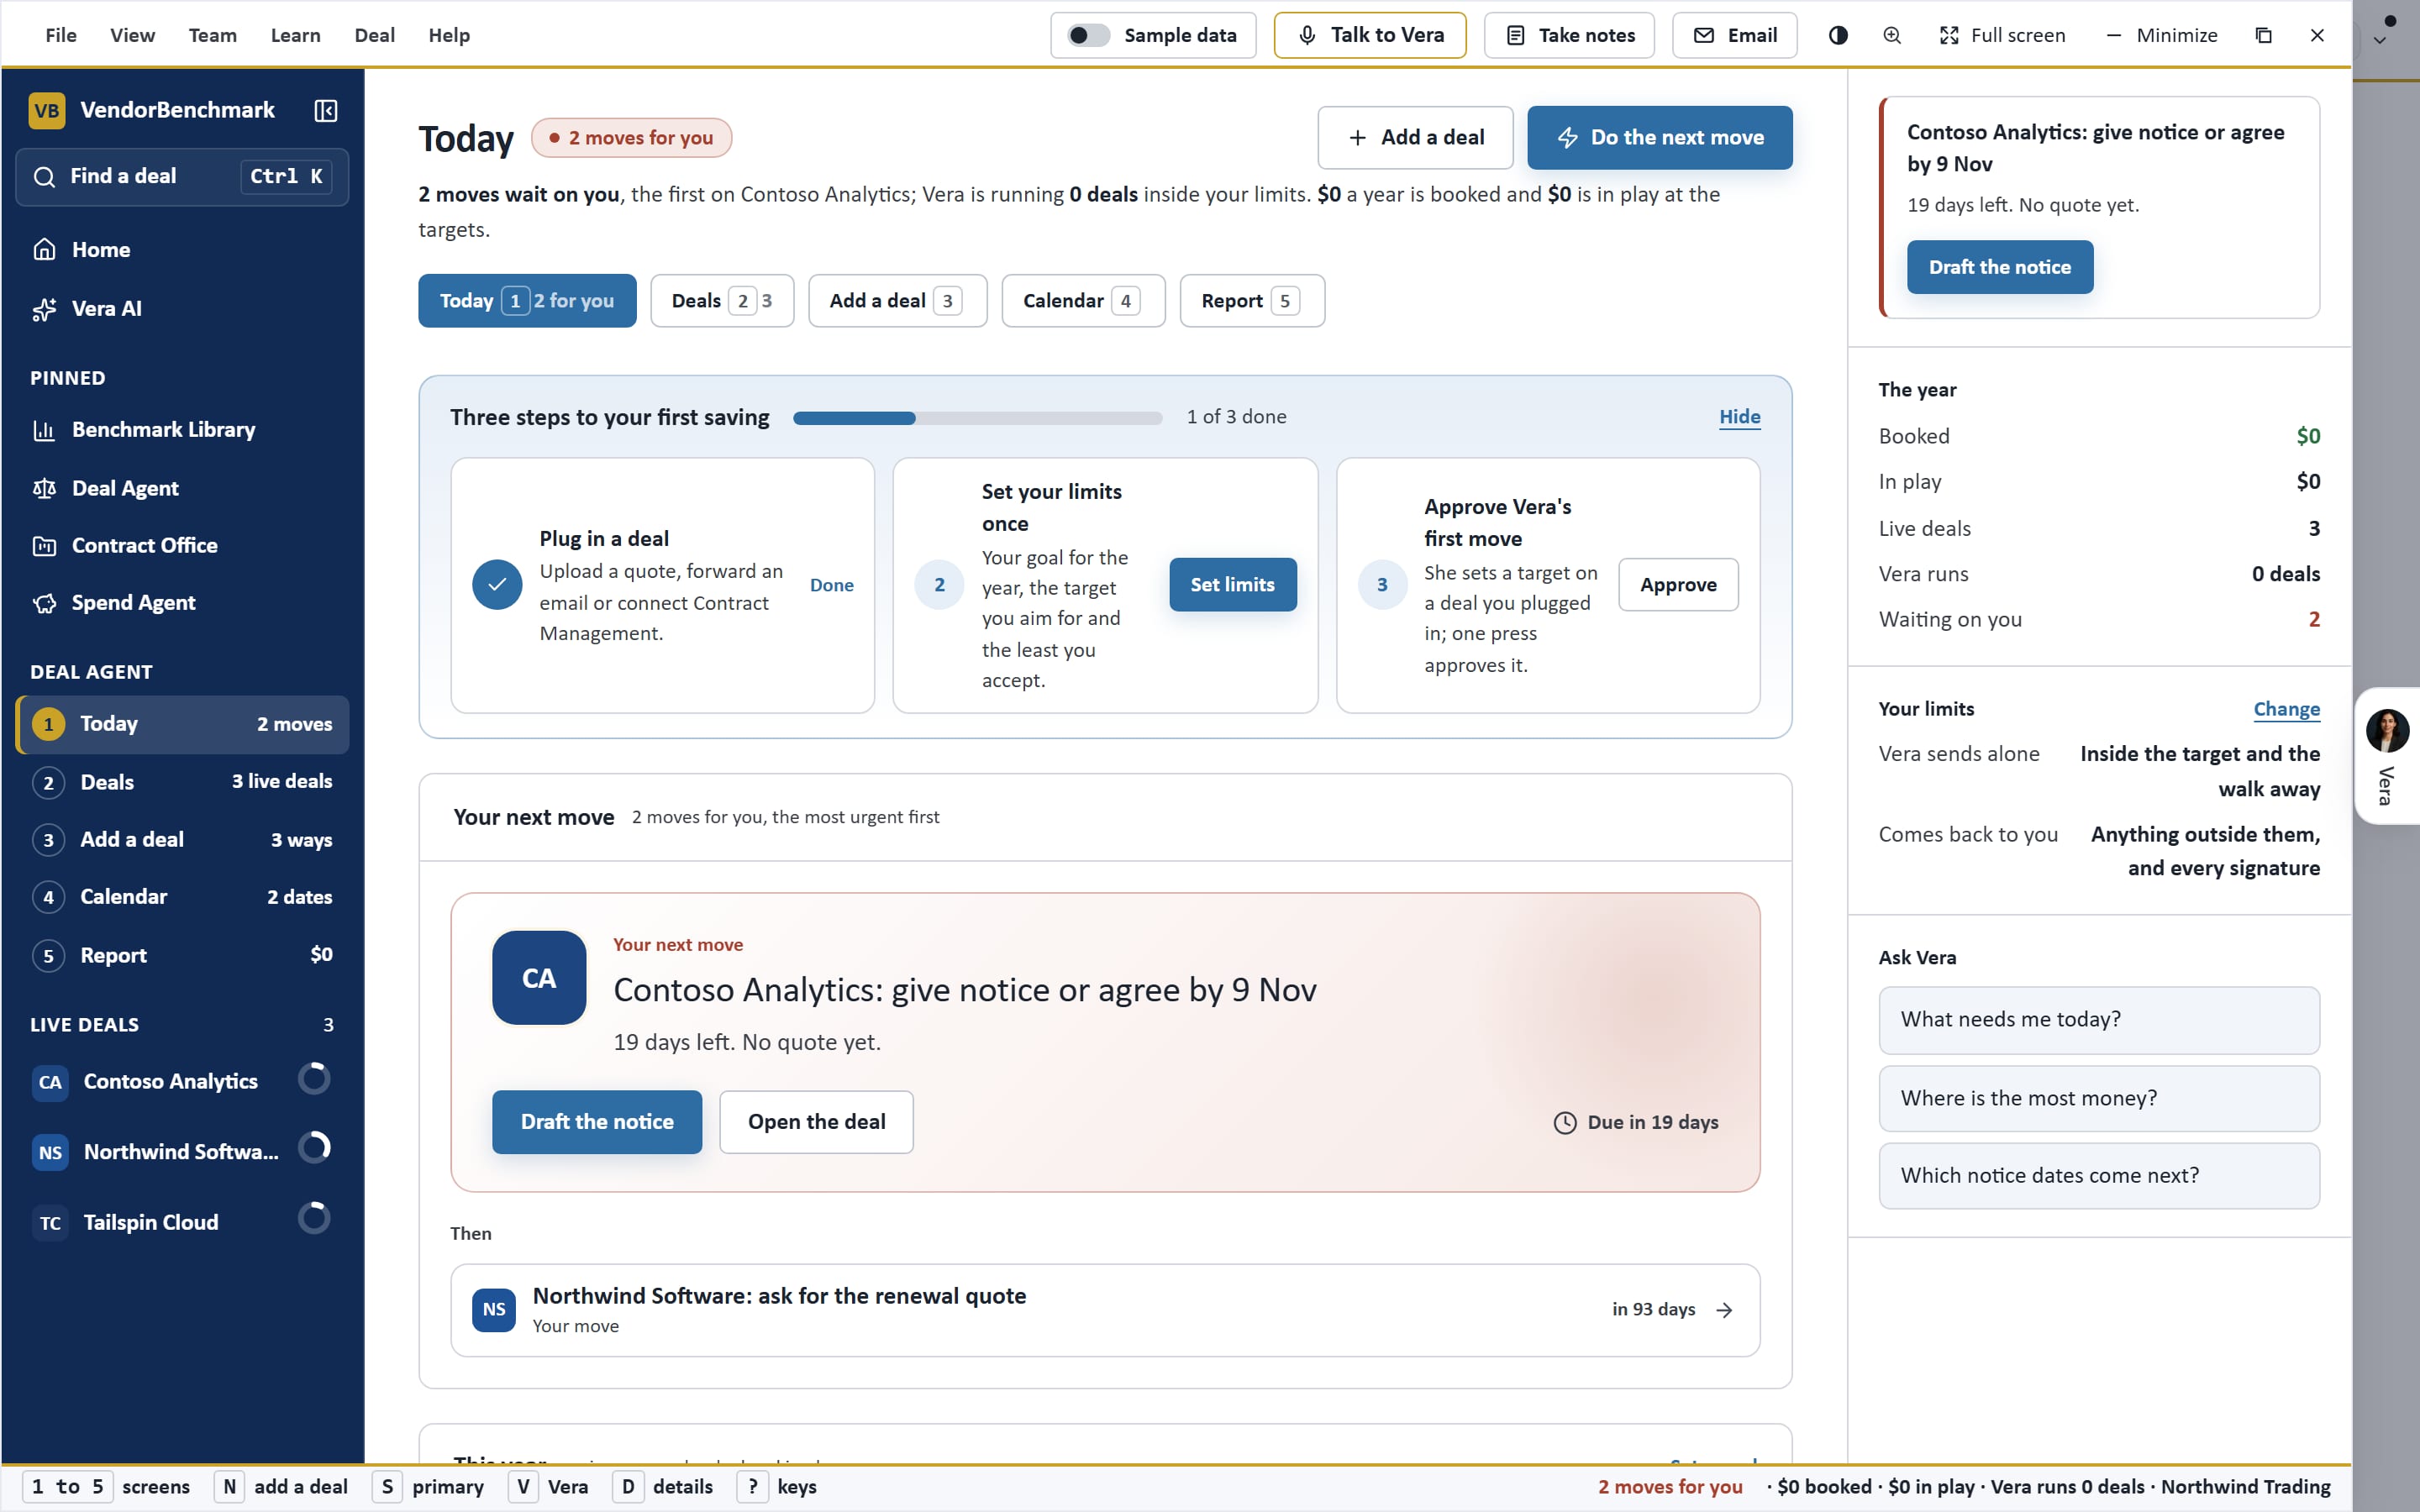
Task: Open pinned Deal Agent scales item
Action: (x=182, y=488)
